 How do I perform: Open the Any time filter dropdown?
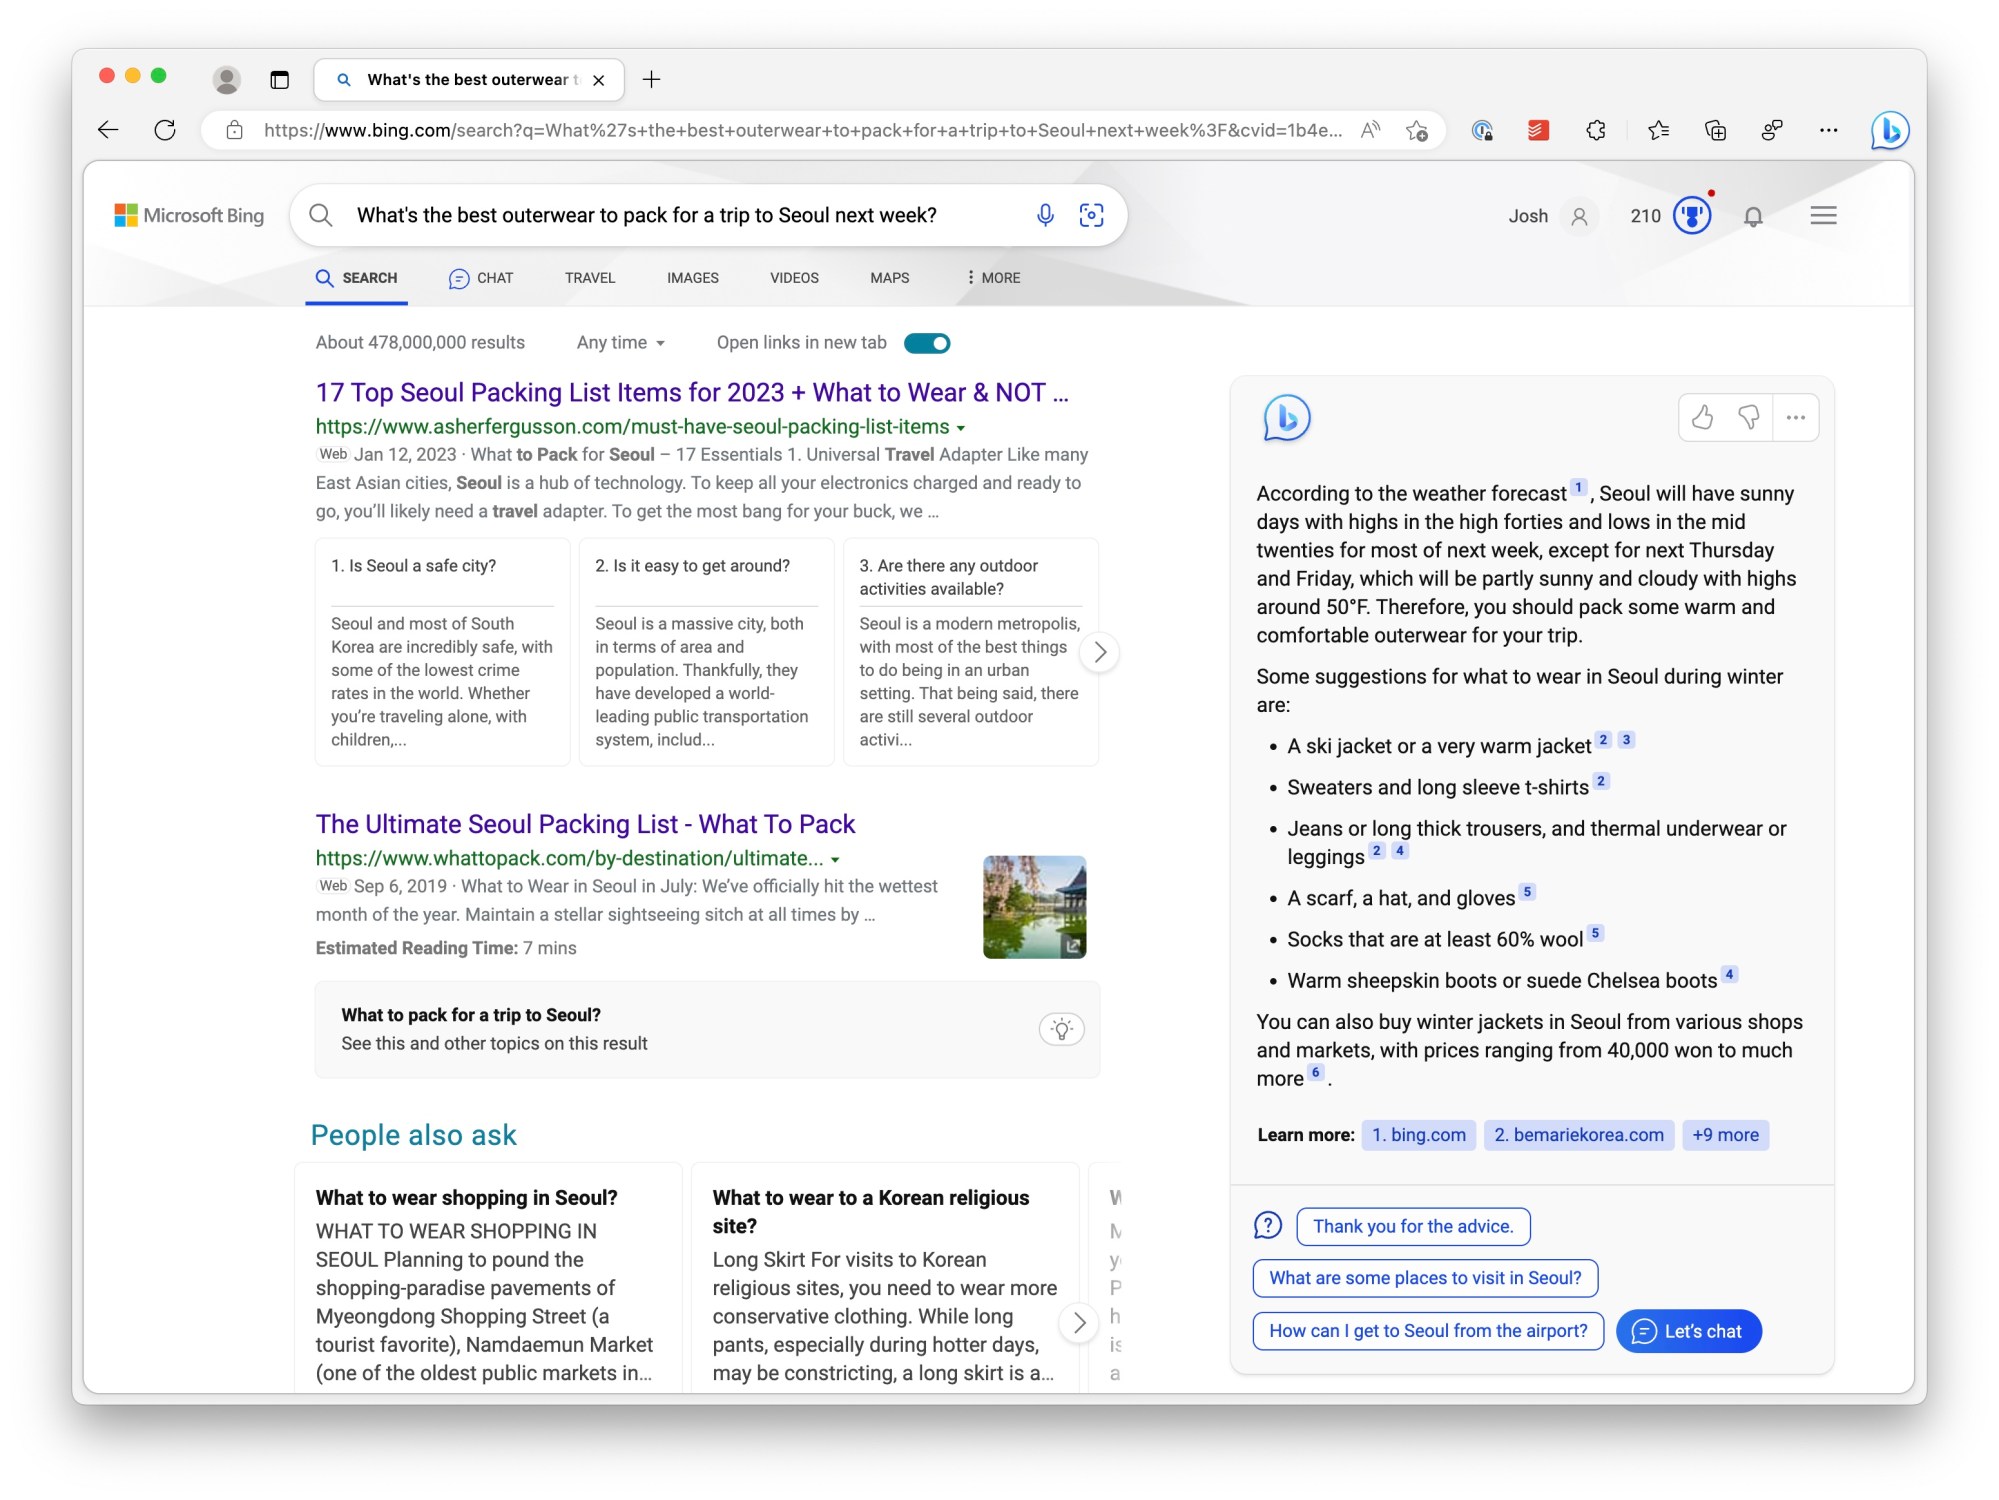click(x=620, y=343)
